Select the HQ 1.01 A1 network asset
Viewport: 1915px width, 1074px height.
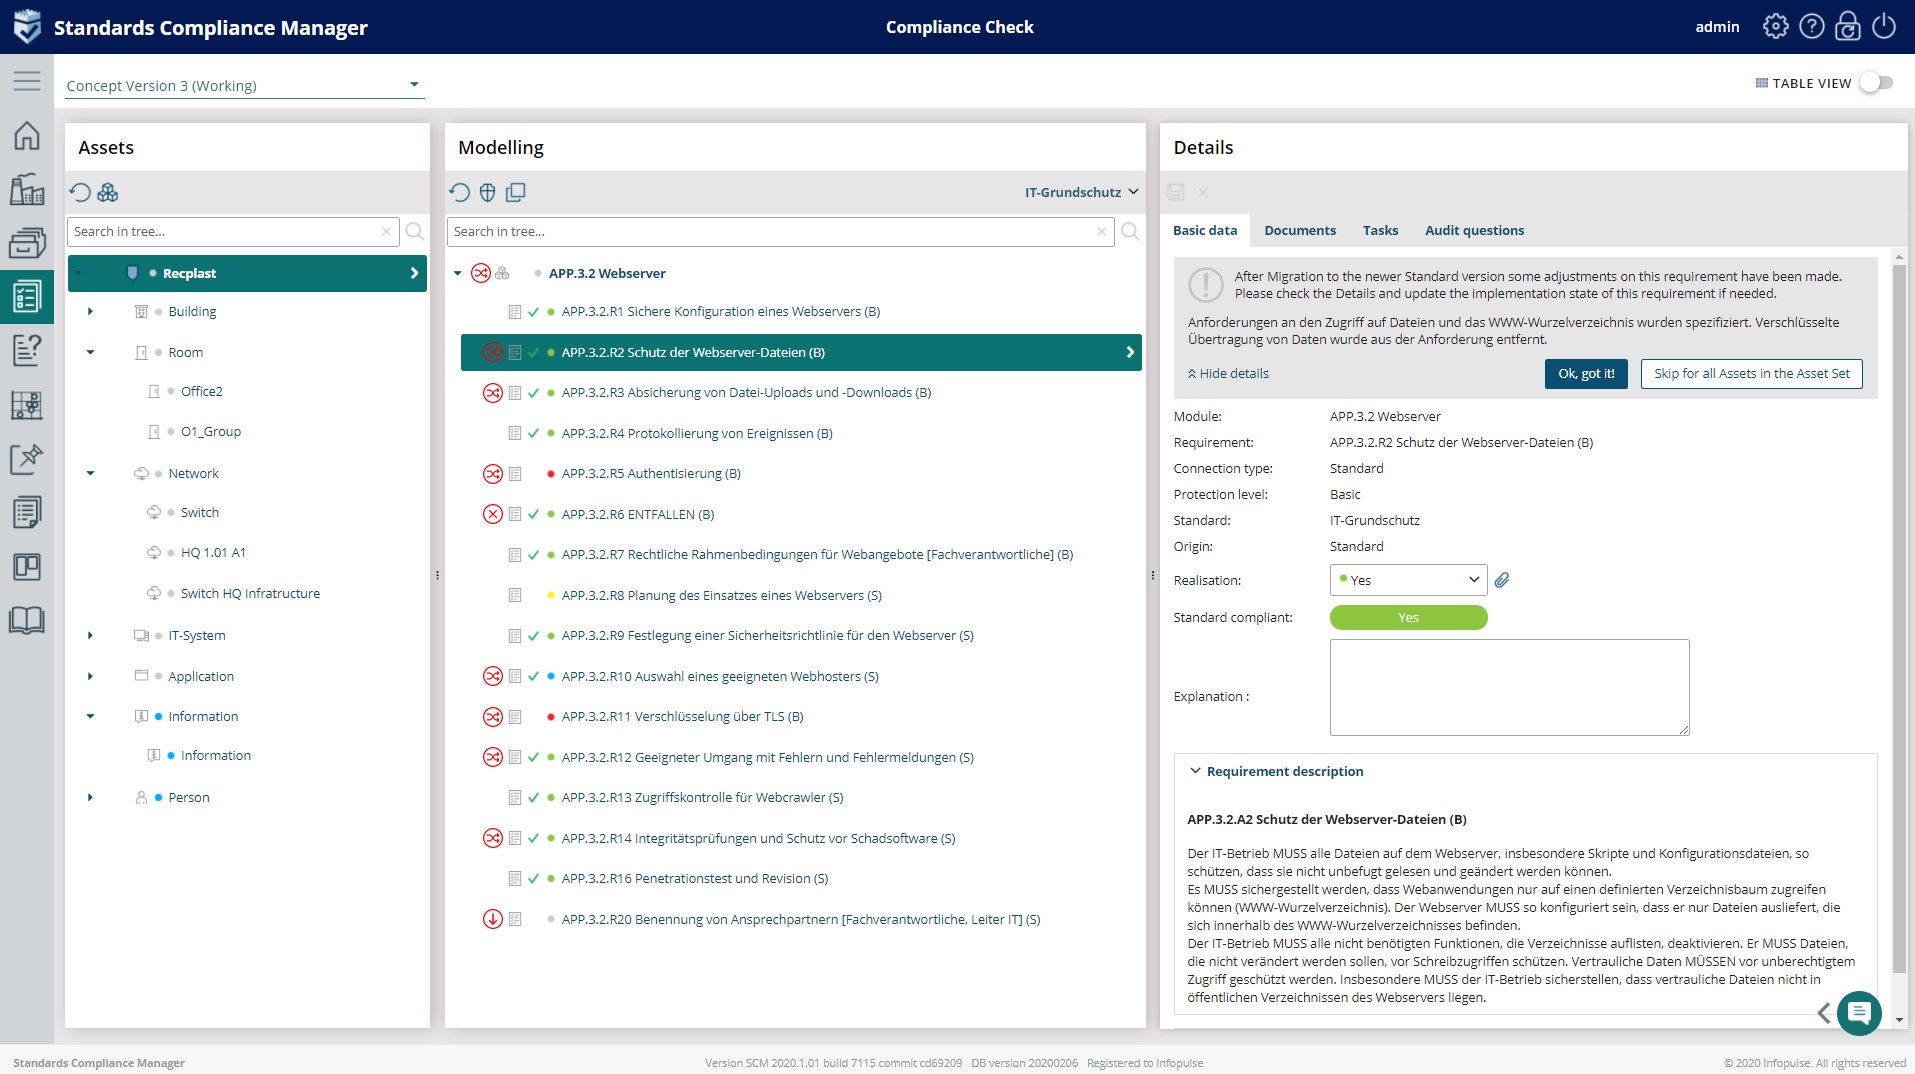[213, 553]
